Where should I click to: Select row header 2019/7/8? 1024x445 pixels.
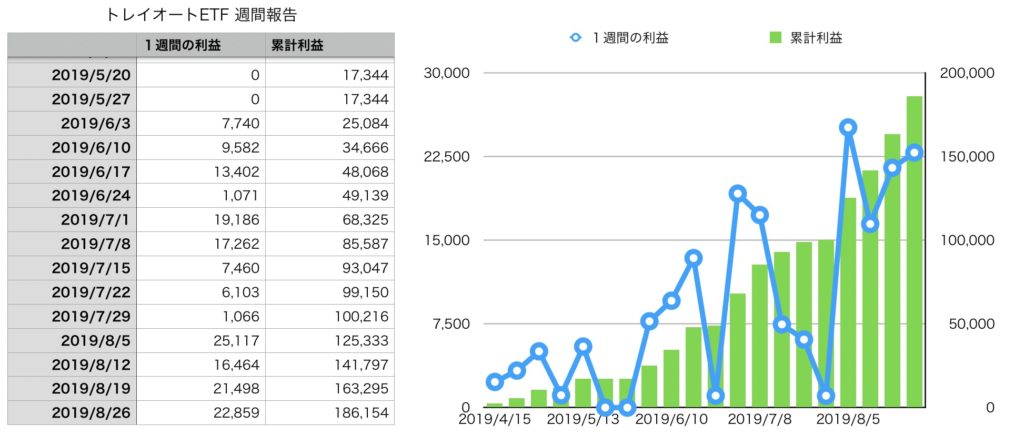pyautogui.click(x=72, y=244)
